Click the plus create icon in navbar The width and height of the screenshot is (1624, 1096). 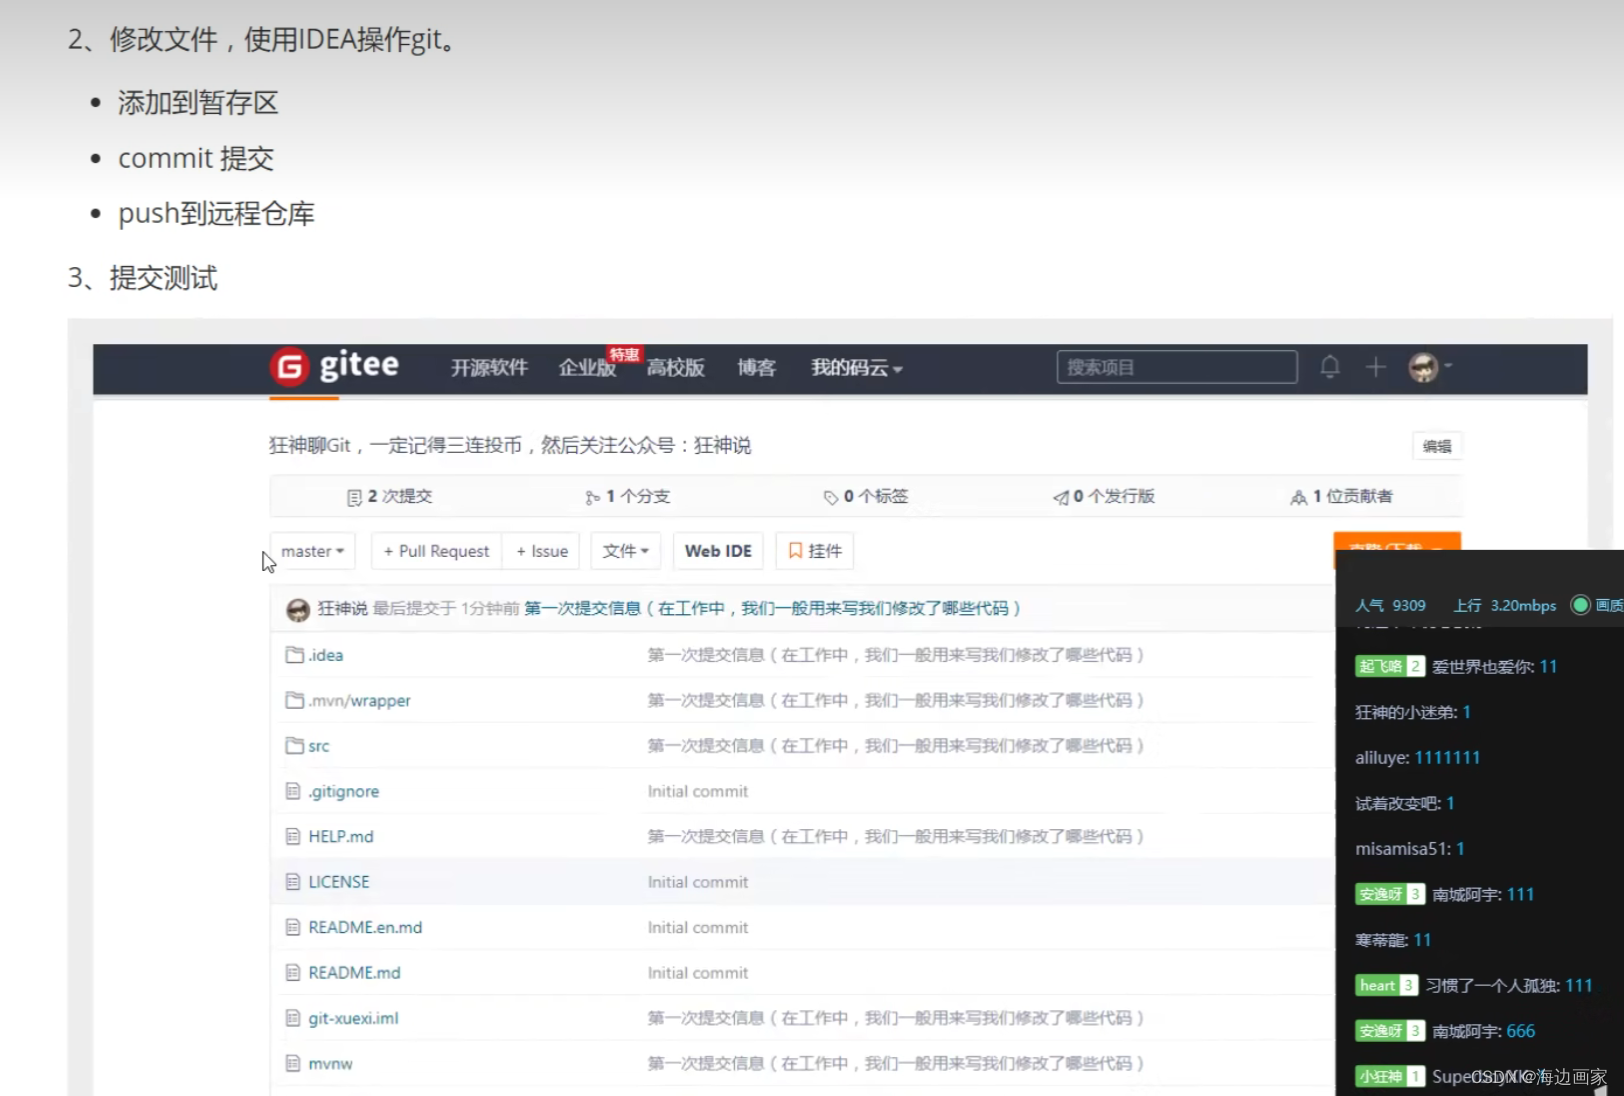click(x=1376, y=367)
